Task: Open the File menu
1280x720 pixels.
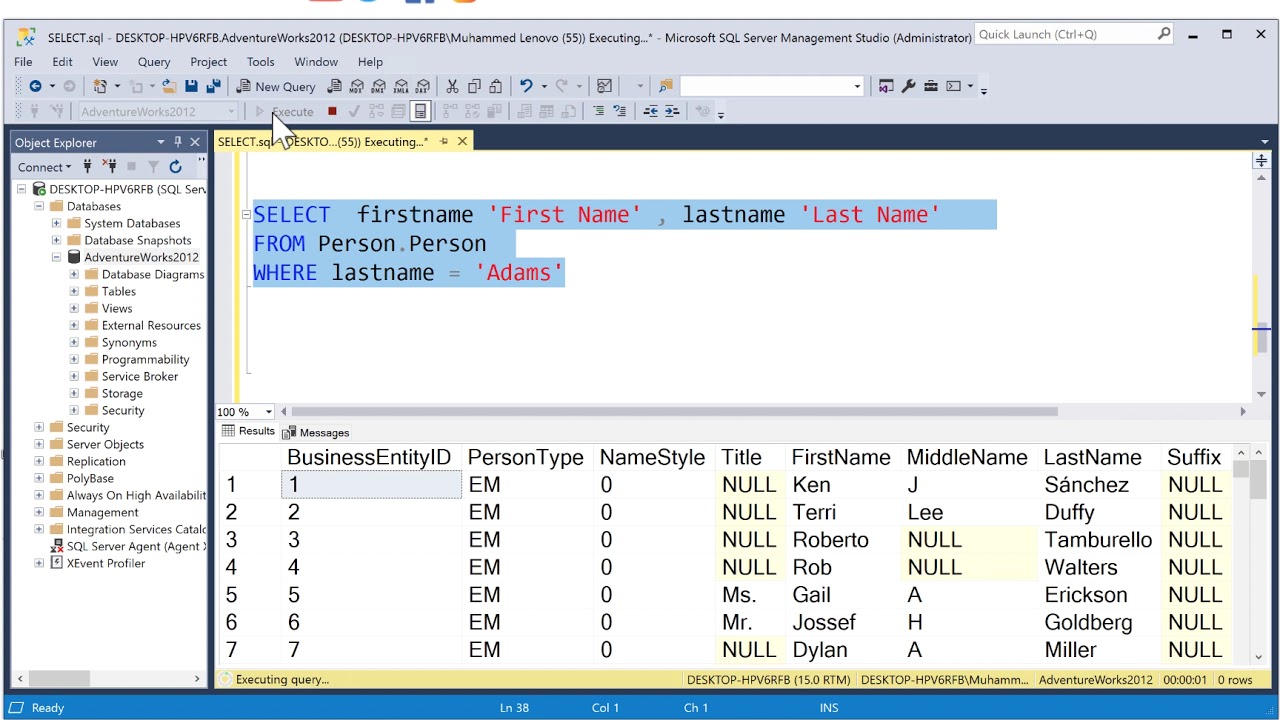Action: pyautogui.click(x=23, y=62)
